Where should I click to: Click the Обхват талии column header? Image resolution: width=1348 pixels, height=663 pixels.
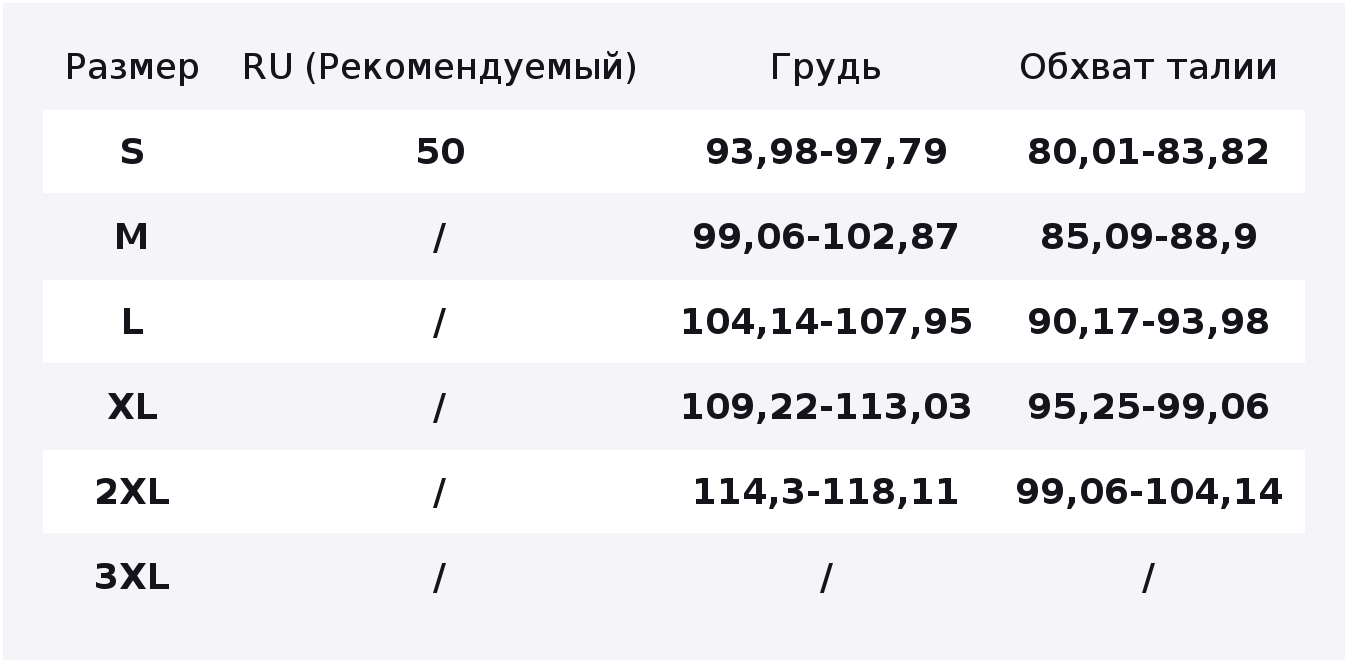click(1148, 67)
